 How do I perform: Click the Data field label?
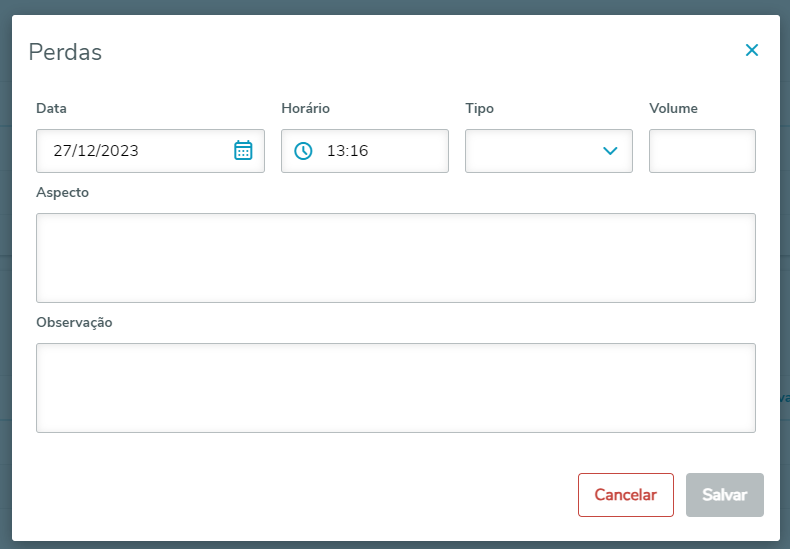pyautogui.click(x=51, y=108)
